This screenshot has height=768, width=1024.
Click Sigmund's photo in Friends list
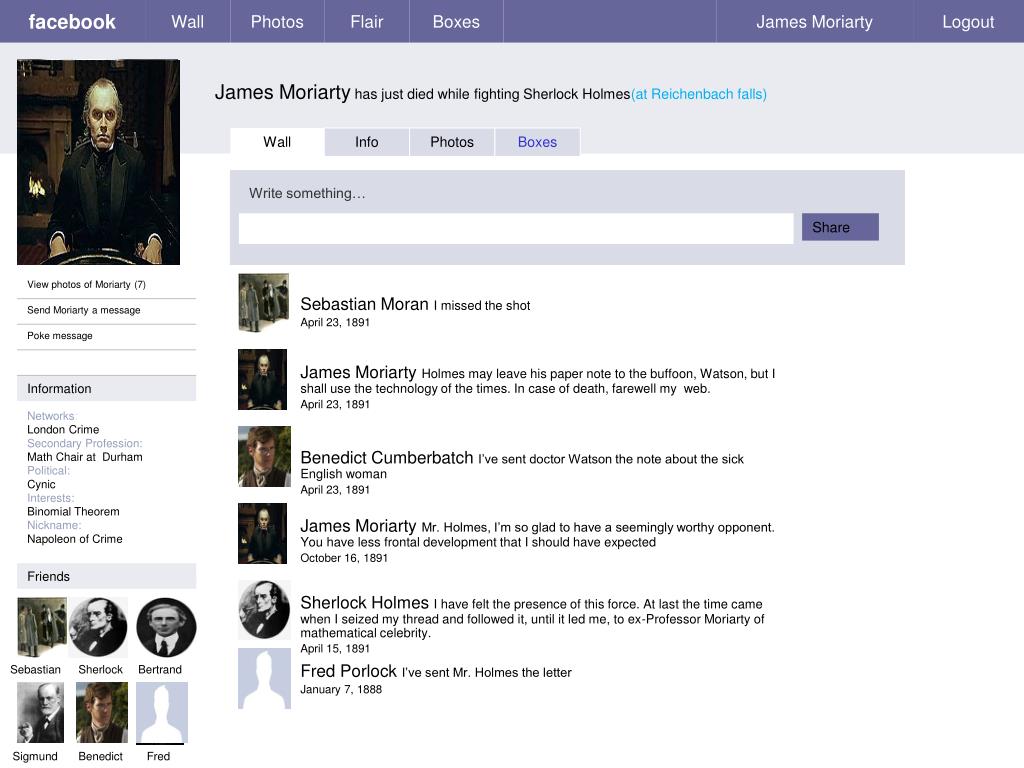coord(40,712)
